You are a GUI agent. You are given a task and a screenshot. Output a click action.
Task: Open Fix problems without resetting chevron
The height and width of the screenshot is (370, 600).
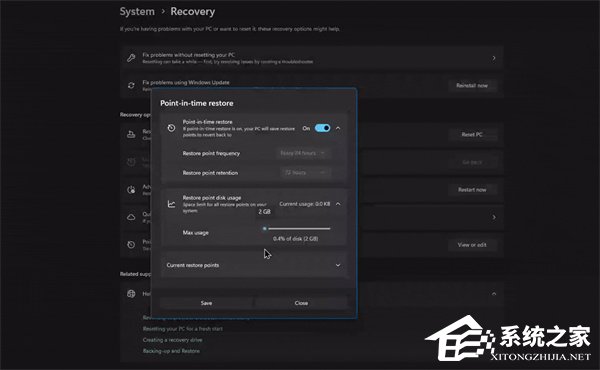click(x=494, y=58)
